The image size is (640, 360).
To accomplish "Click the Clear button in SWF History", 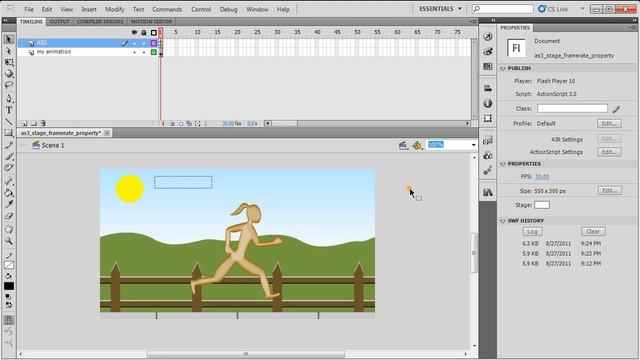I will 593,231.
